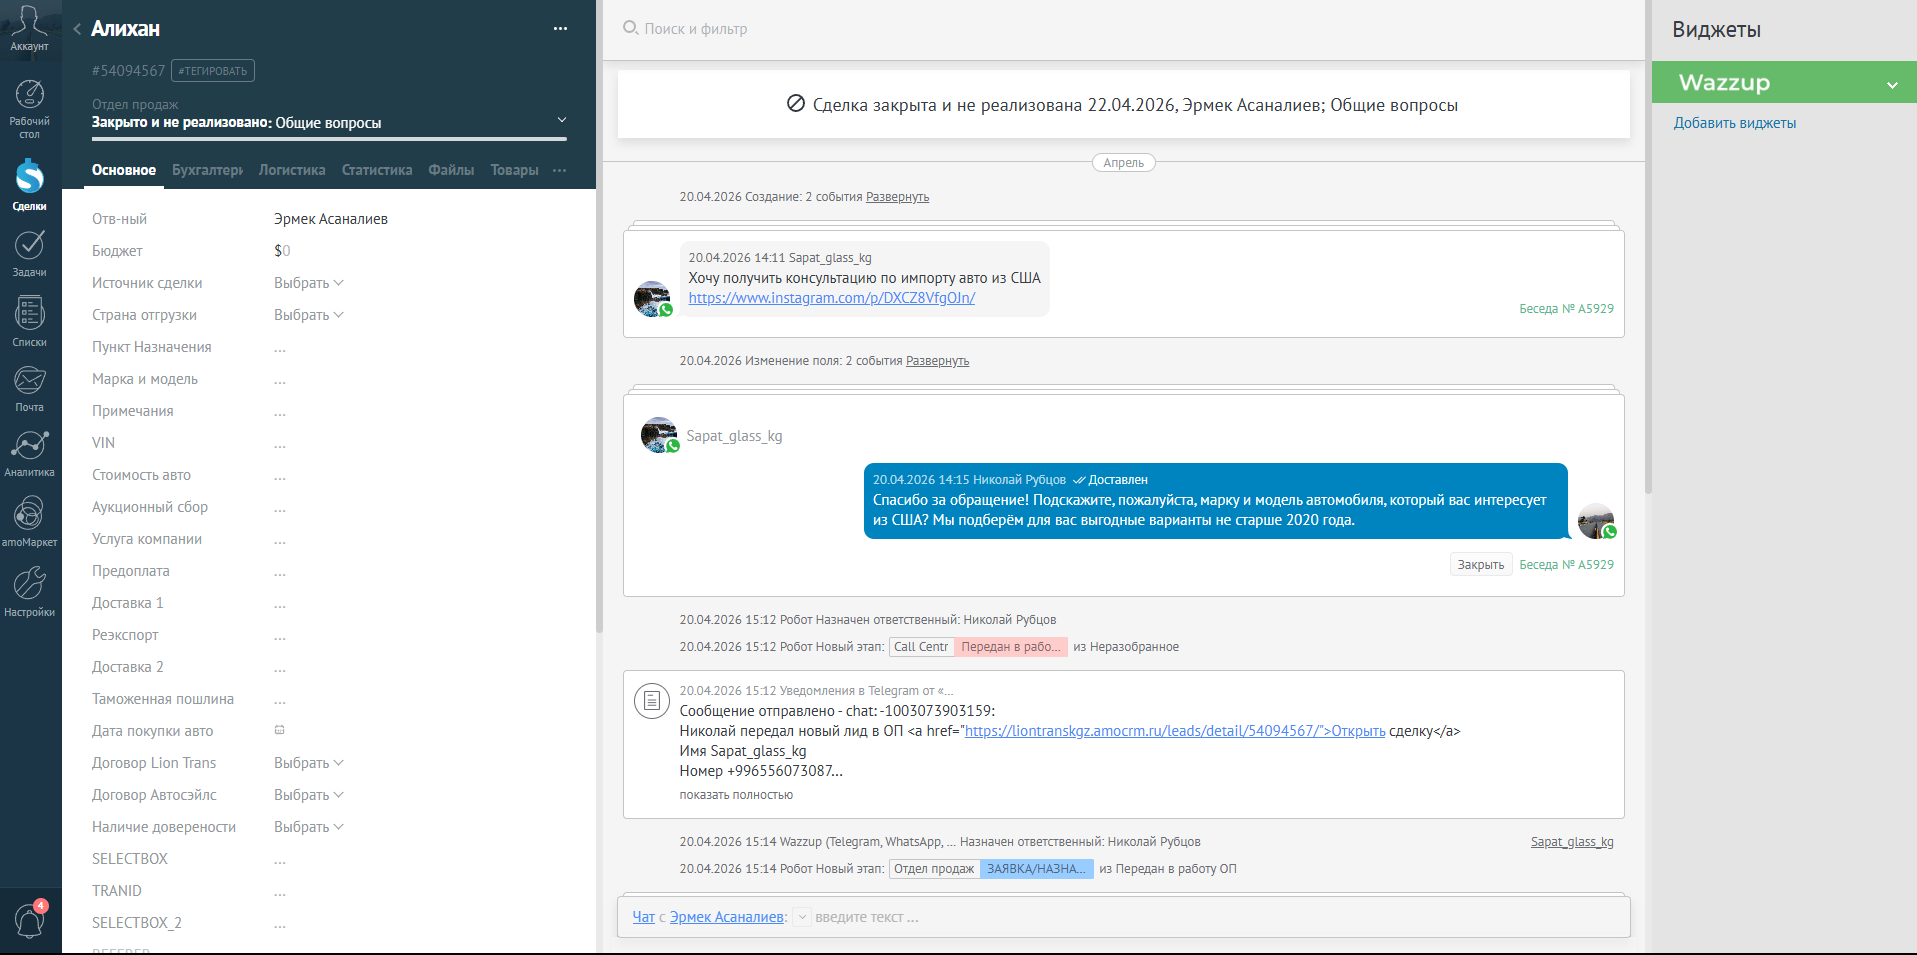This screenshot has height=955, width=1917.
Task: Click the Закрыть conversation button
Action: 1481,565
